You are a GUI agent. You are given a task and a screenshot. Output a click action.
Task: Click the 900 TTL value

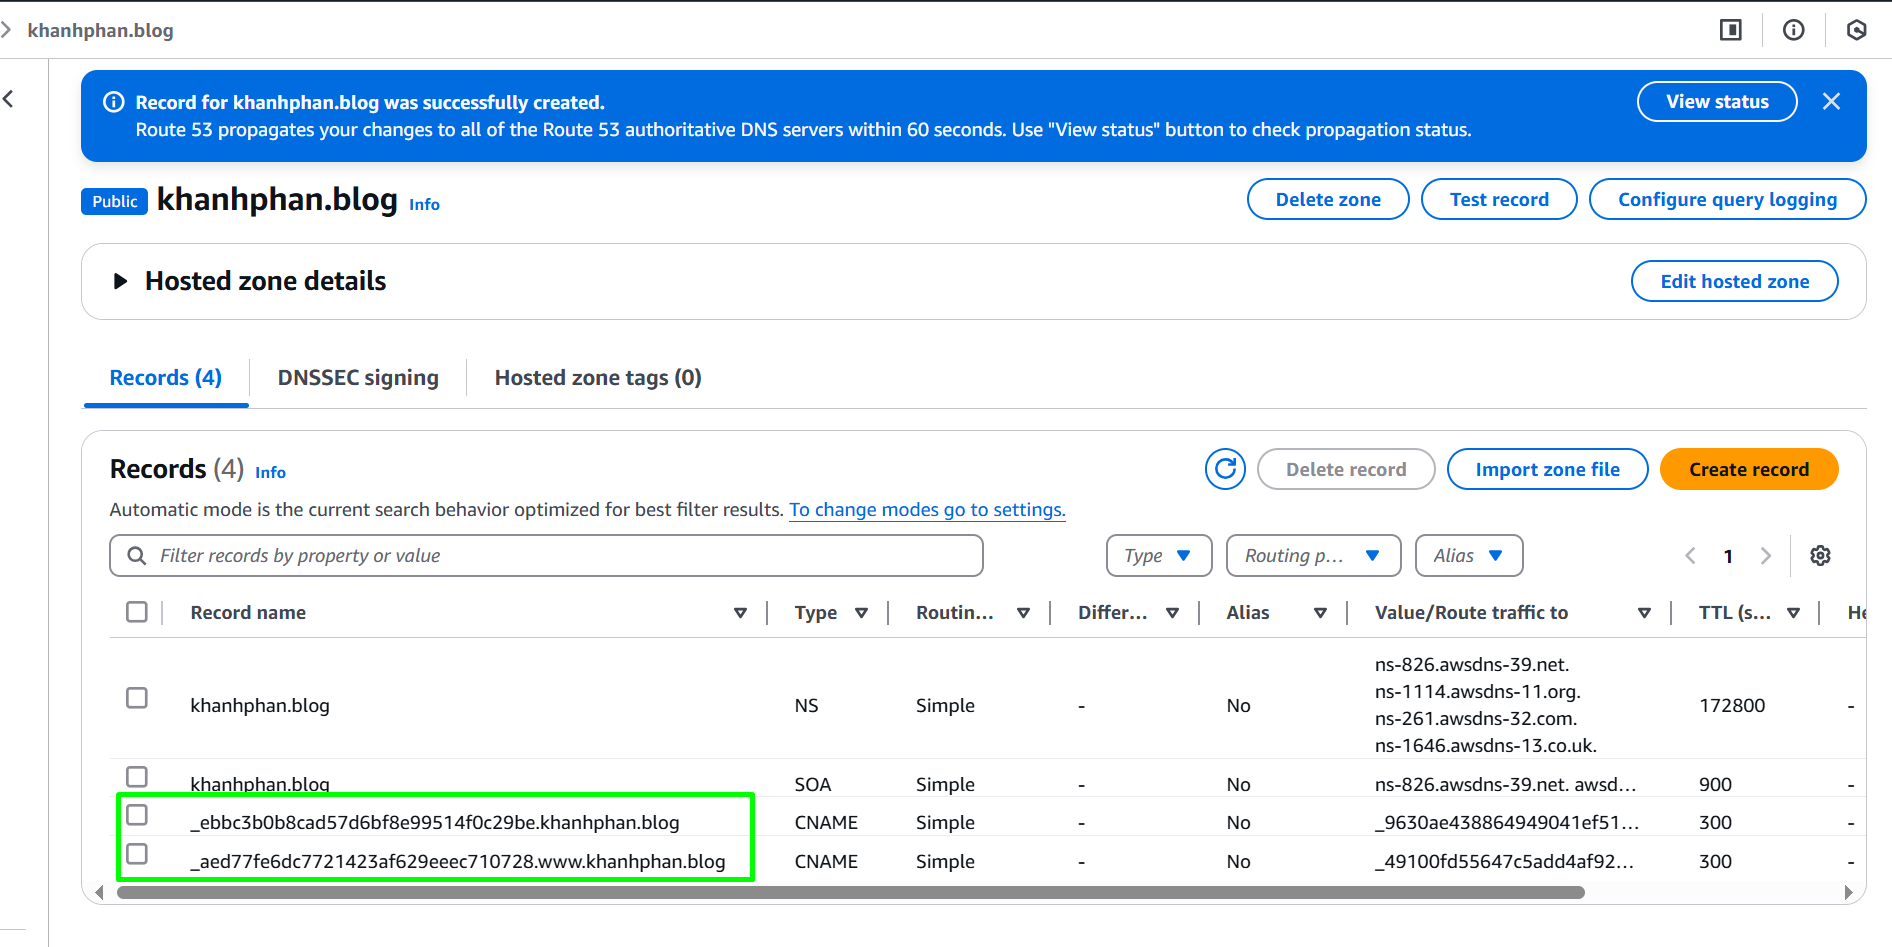tap(1715, 784)
